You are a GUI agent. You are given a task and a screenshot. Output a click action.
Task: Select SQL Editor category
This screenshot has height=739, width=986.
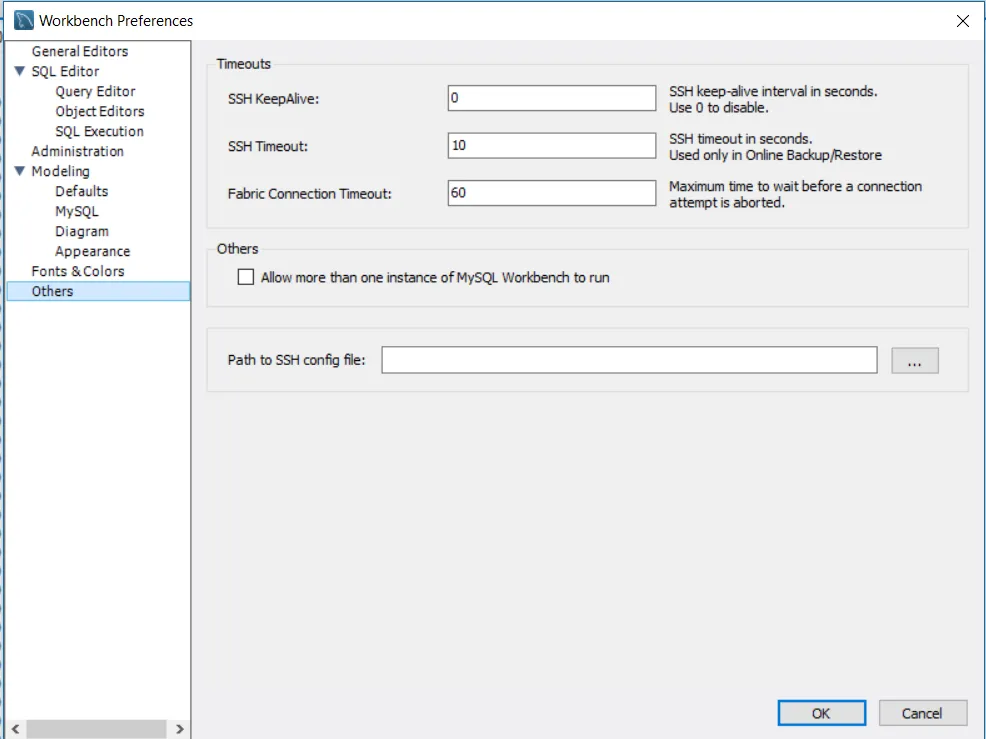(65, 71)
